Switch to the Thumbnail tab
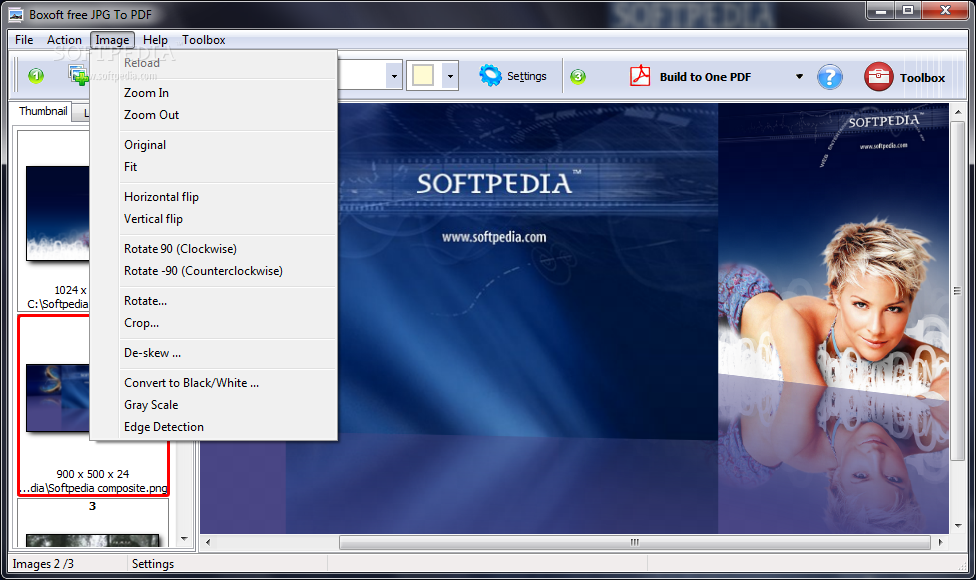976x580 pixels. click(43, 111)
